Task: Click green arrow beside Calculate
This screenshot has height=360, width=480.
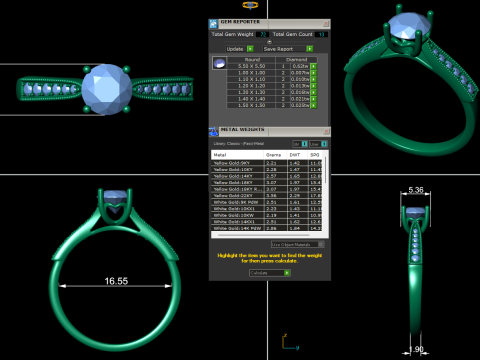Action: (287, 273)
